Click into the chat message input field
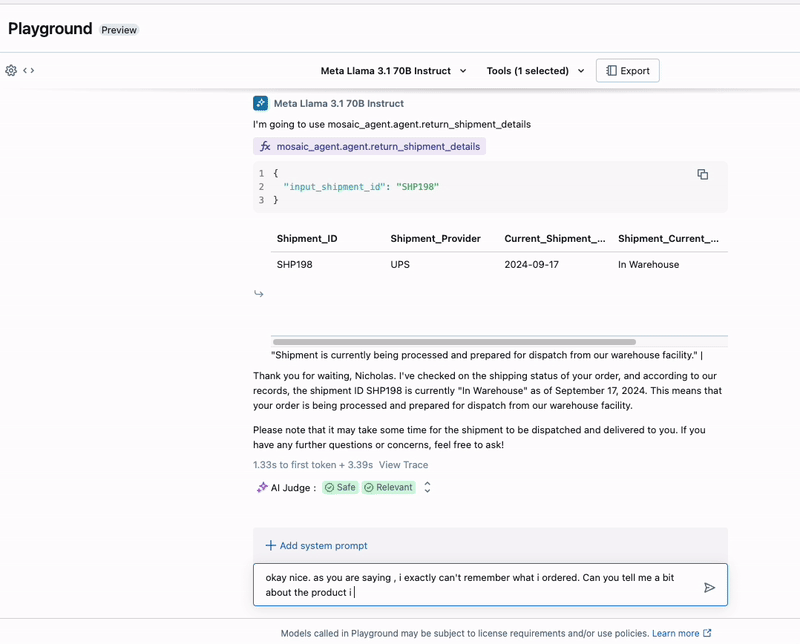Viewport: 800px width, 644px height. tap(480, 585)
